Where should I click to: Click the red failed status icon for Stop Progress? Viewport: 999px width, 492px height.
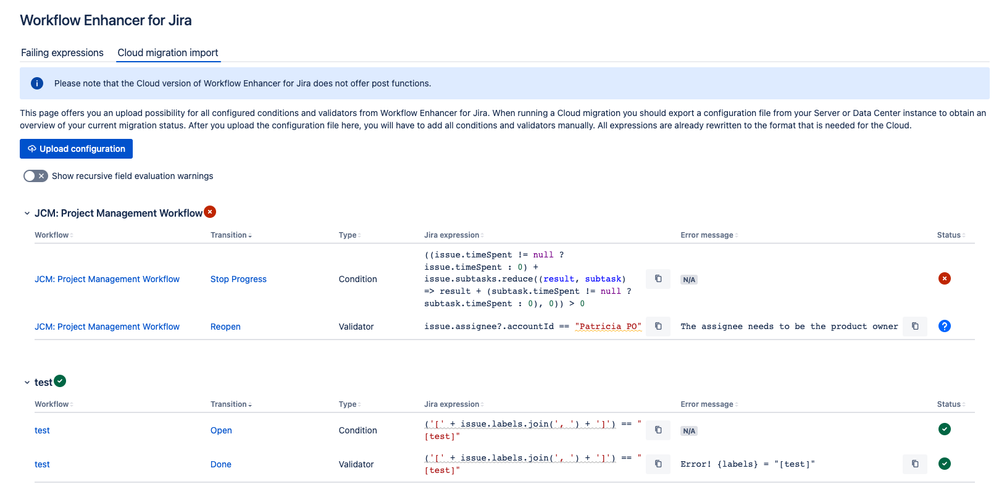click(x=944, y=279)
